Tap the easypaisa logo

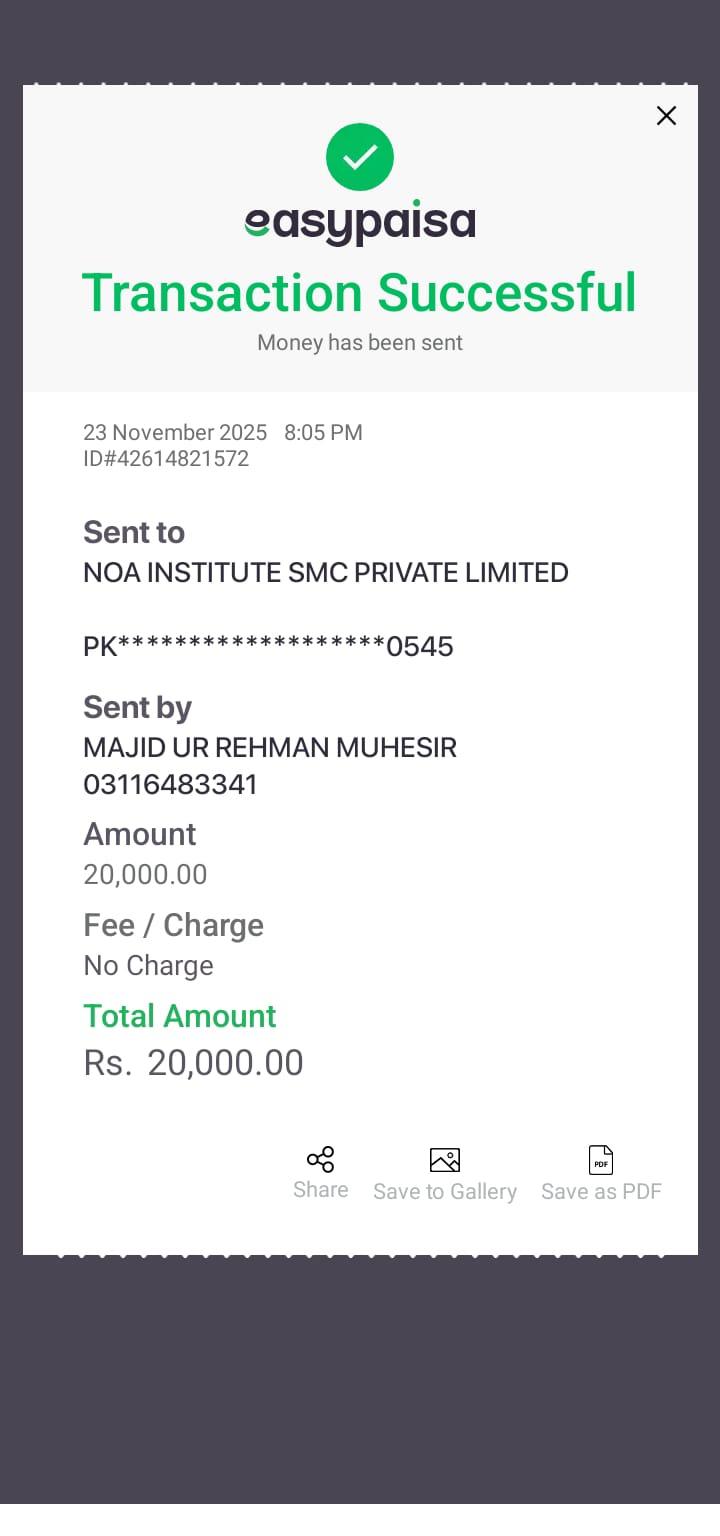(x=360, y=223)
